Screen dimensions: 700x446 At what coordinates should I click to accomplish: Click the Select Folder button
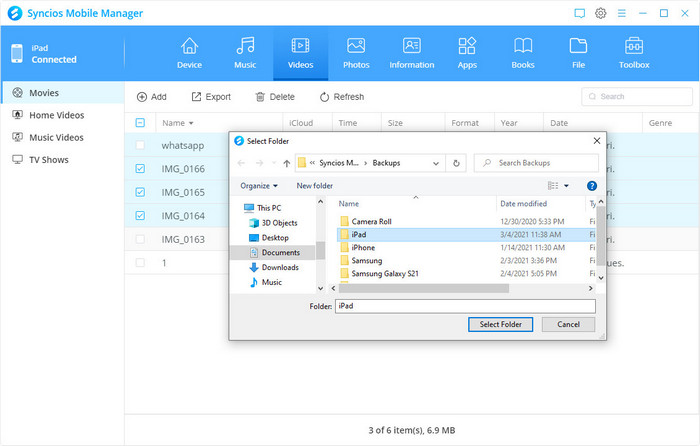click(x=500, y=325)
